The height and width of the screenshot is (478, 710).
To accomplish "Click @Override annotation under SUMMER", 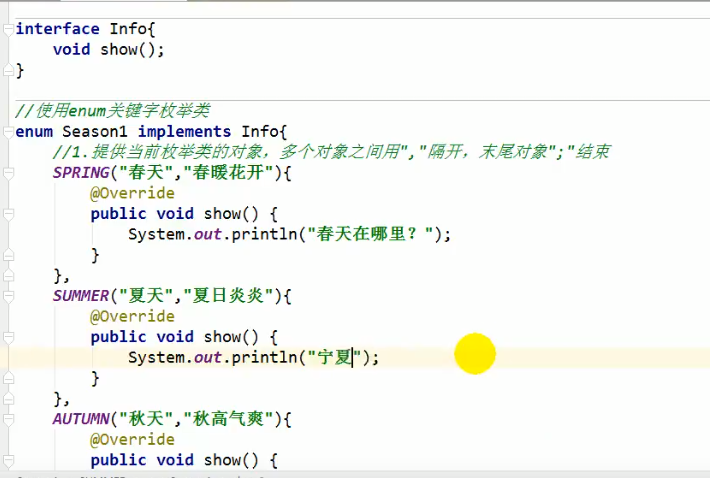I will coord(132,316).
